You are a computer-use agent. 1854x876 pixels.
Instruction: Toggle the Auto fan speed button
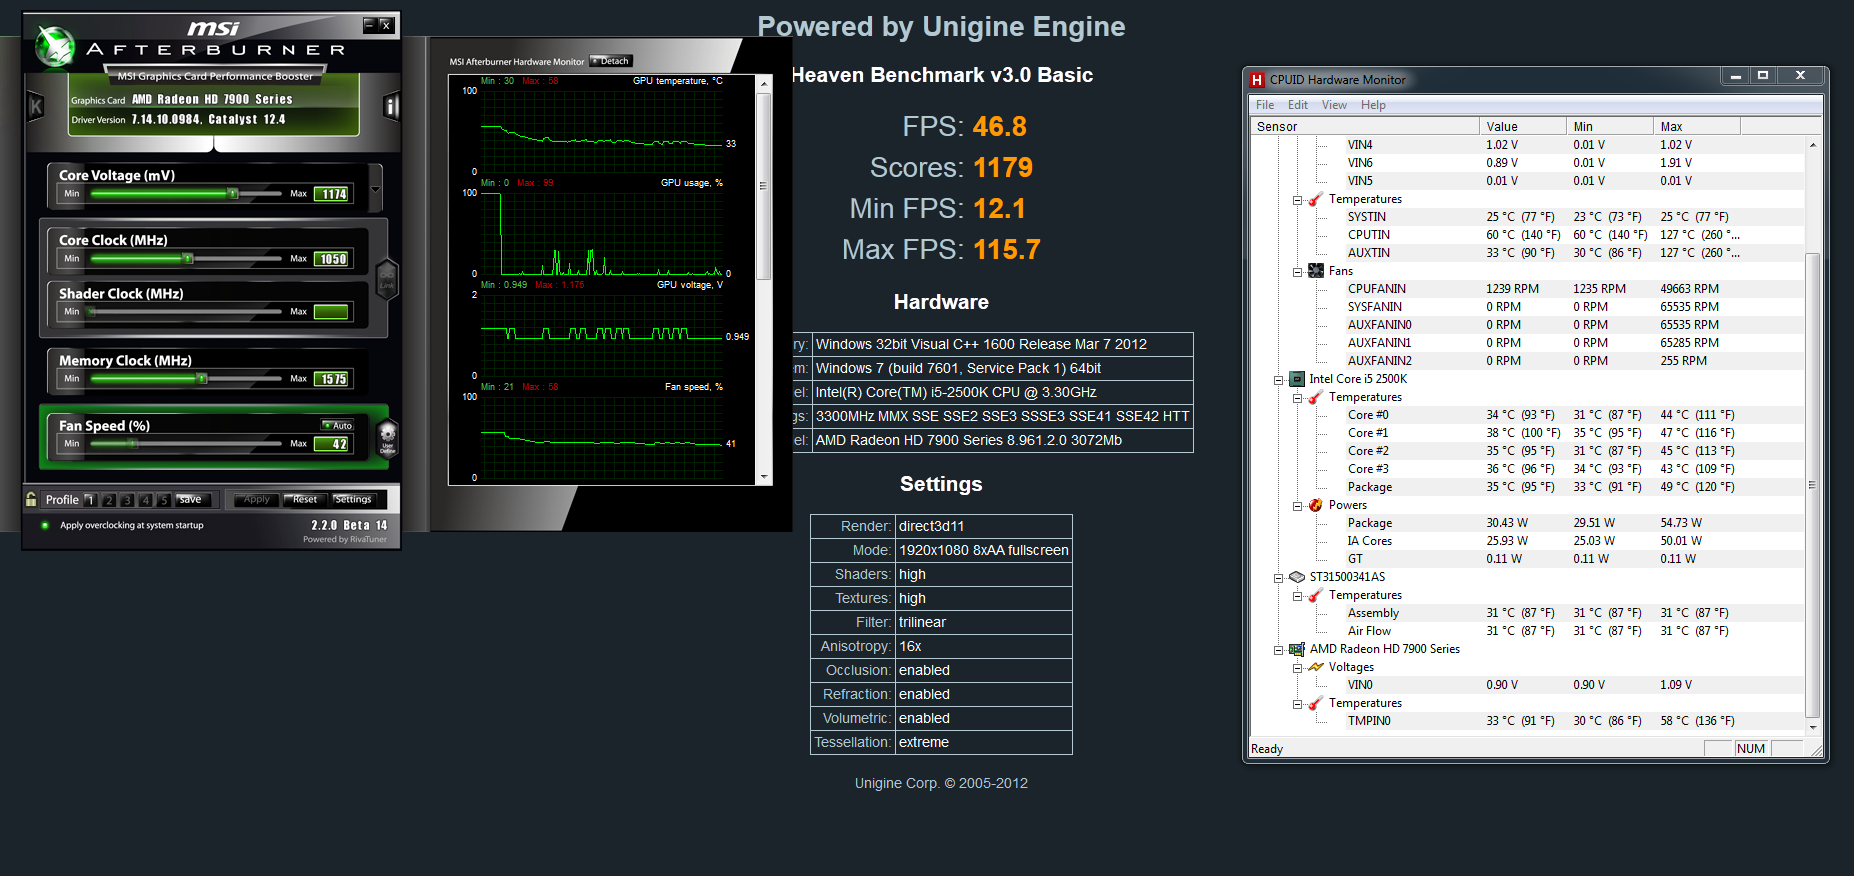tap(337, 425)
